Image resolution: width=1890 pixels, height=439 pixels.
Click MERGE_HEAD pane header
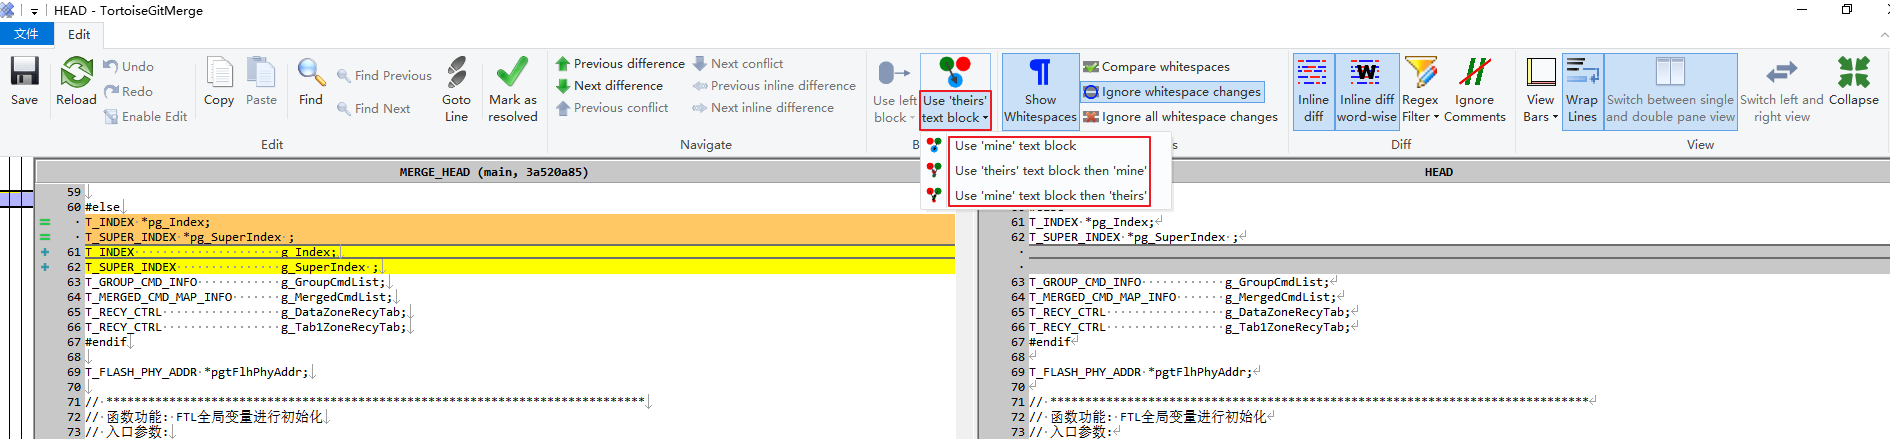494,172
